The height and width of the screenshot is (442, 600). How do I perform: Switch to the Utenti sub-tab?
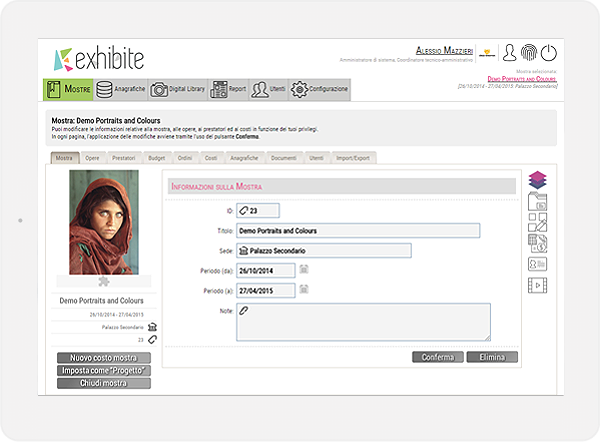pos(316,158)
